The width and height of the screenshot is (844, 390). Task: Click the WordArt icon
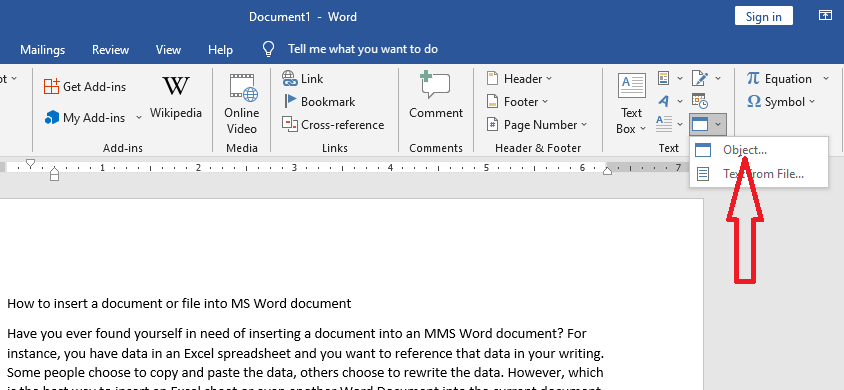[664, 101]
